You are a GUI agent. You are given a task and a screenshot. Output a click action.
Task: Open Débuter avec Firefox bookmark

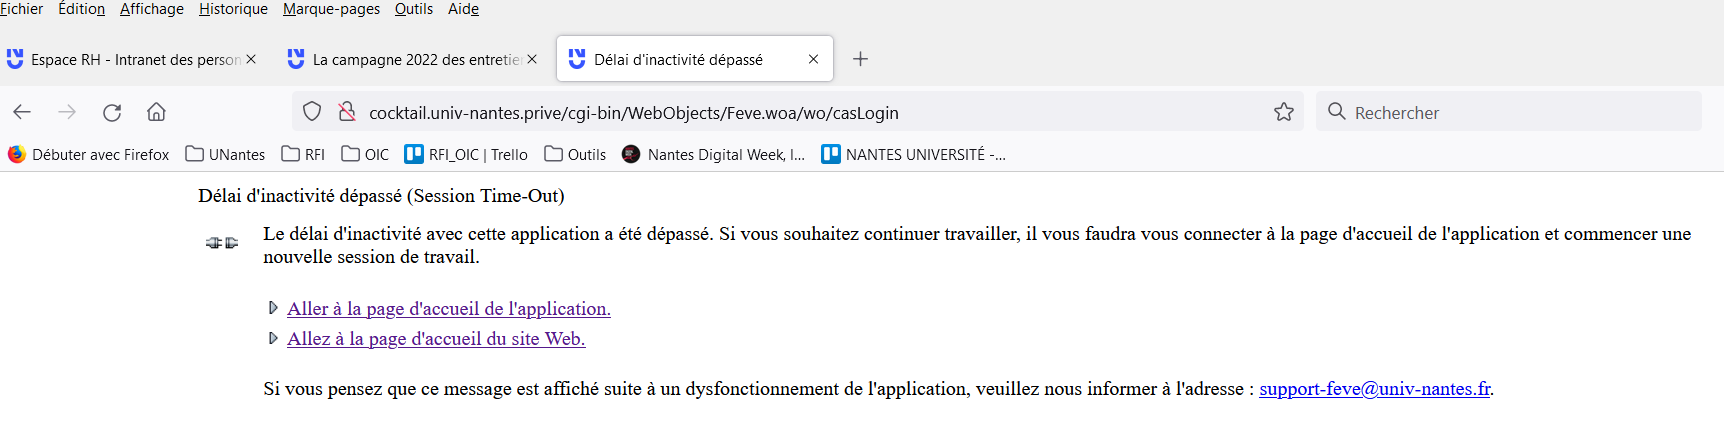pyautogui.click(x=89, y=154)
